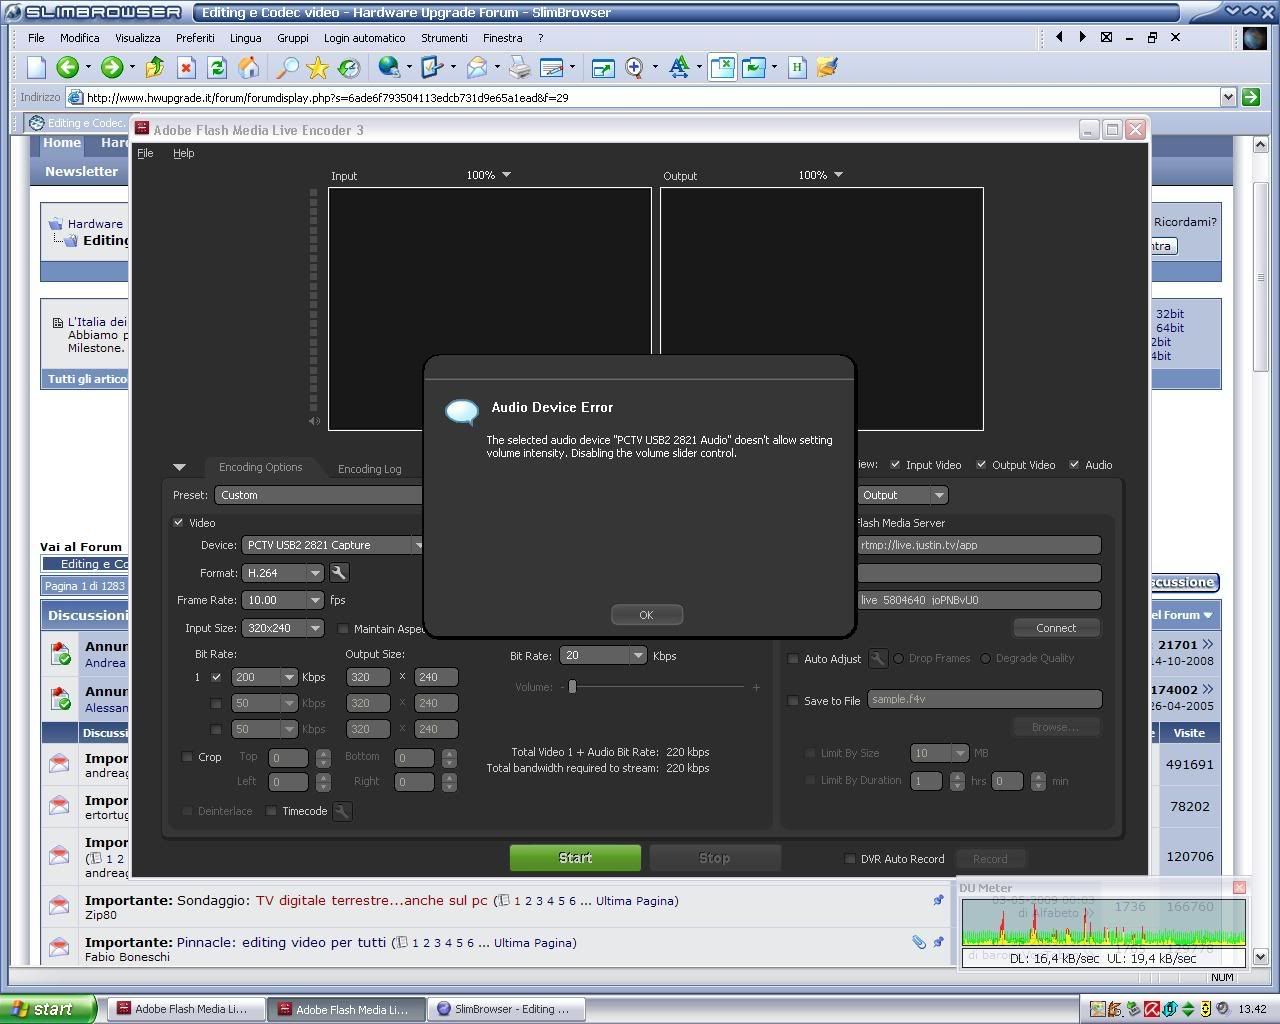Screen dimensions: 1280x1024
Task: Click the Connect button
Action: tap(1056, 628)
